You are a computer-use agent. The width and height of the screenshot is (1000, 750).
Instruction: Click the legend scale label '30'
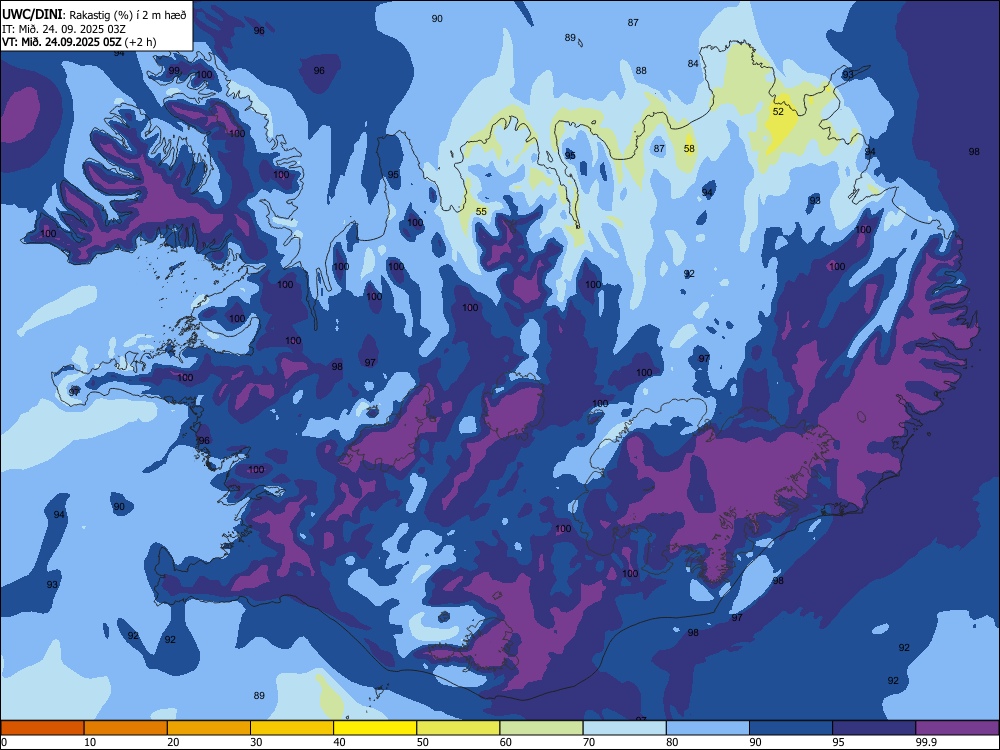point(256,742)
